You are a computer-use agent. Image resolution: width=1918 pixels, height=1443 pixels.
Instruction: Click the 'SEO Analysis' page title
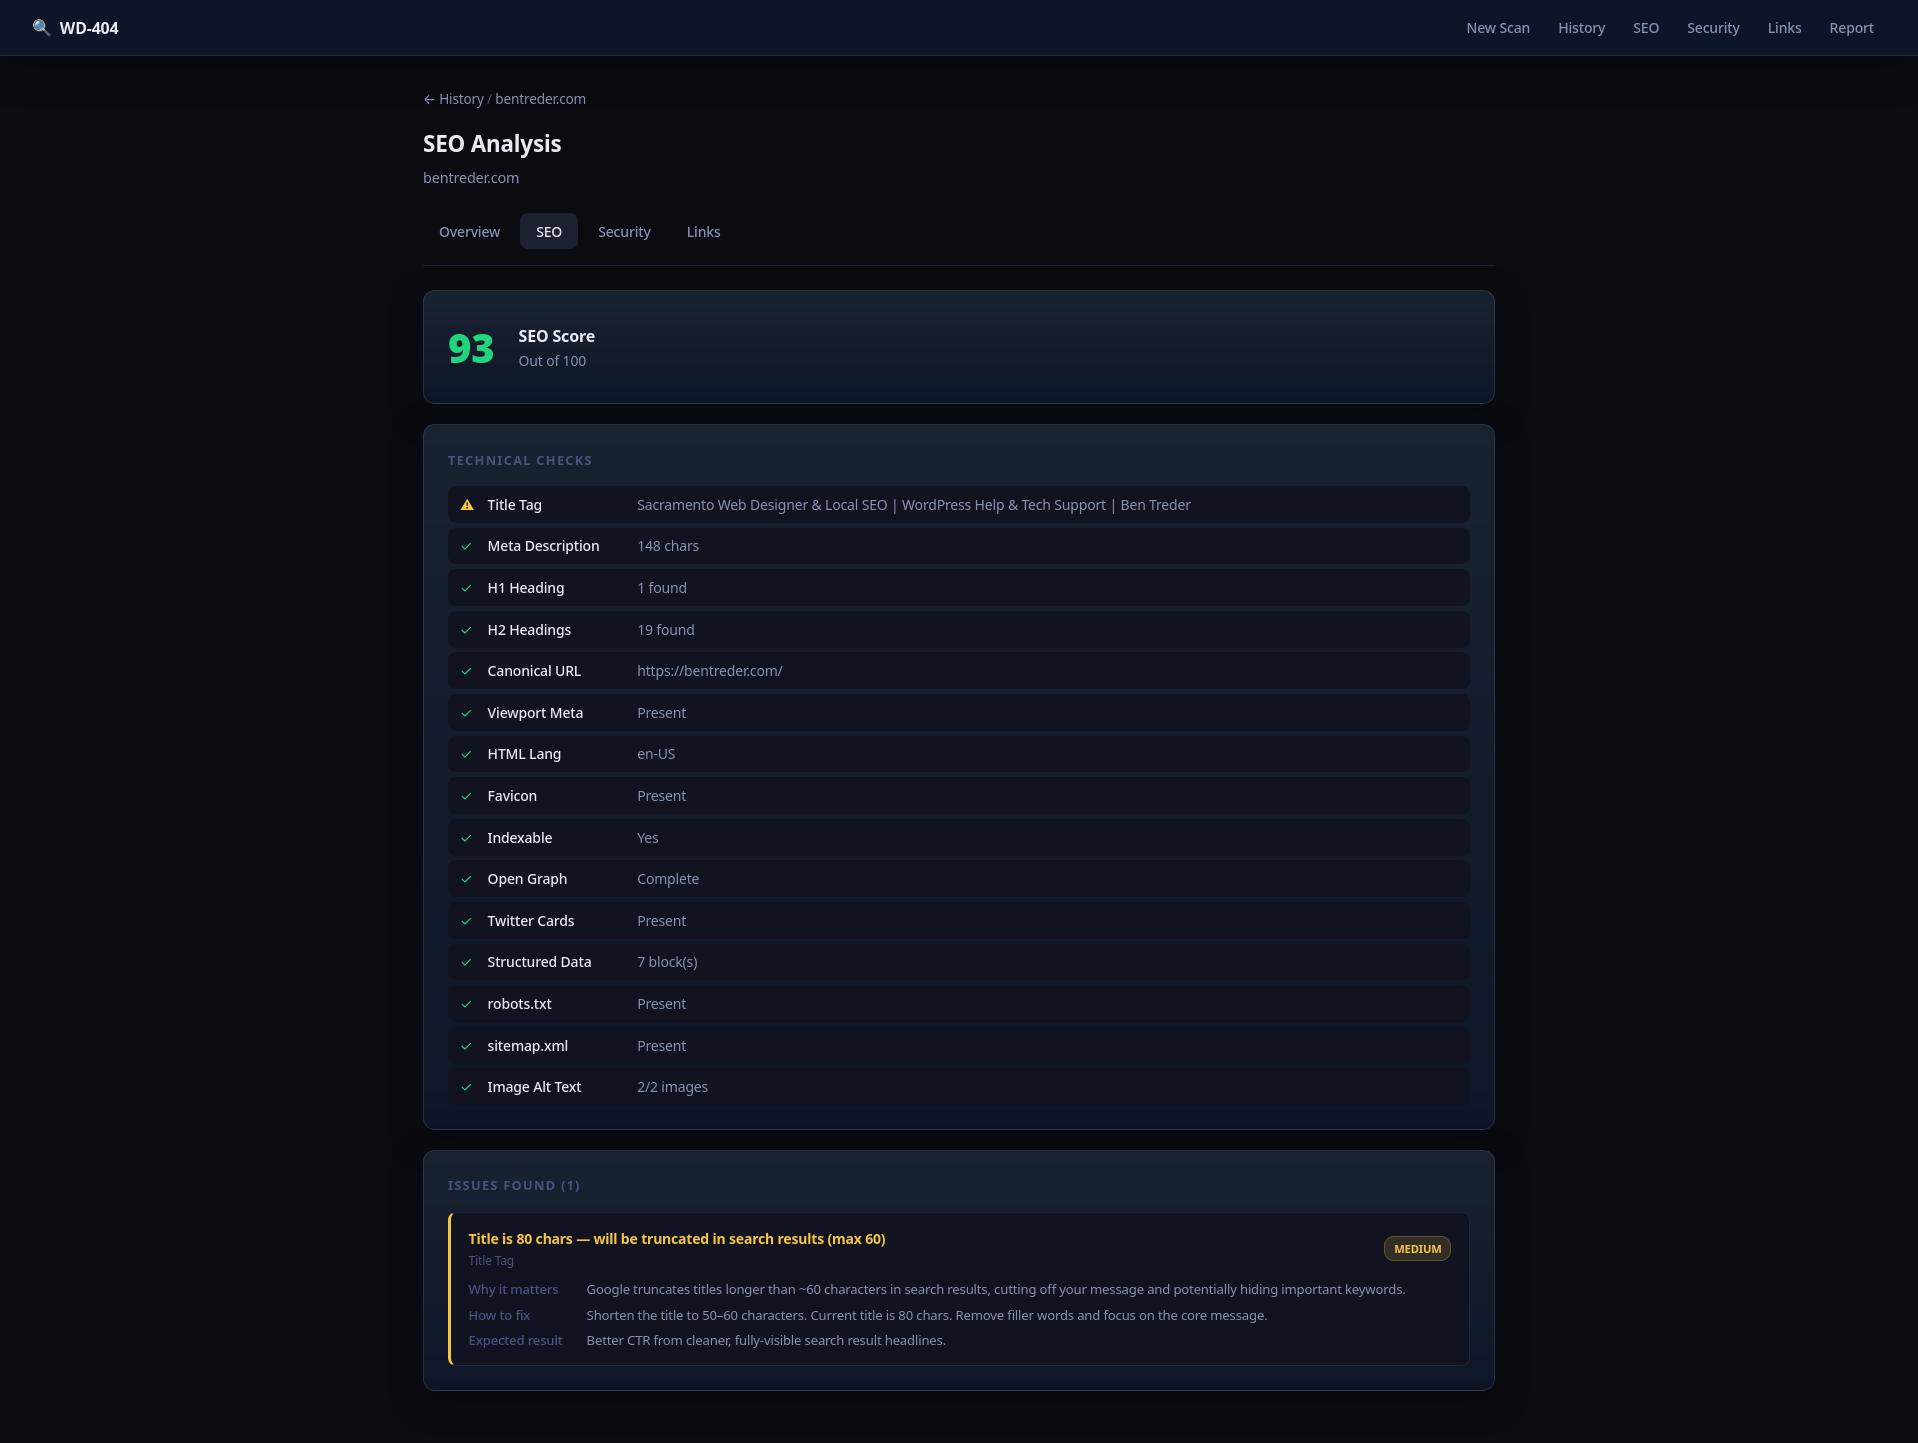(492, 144)
